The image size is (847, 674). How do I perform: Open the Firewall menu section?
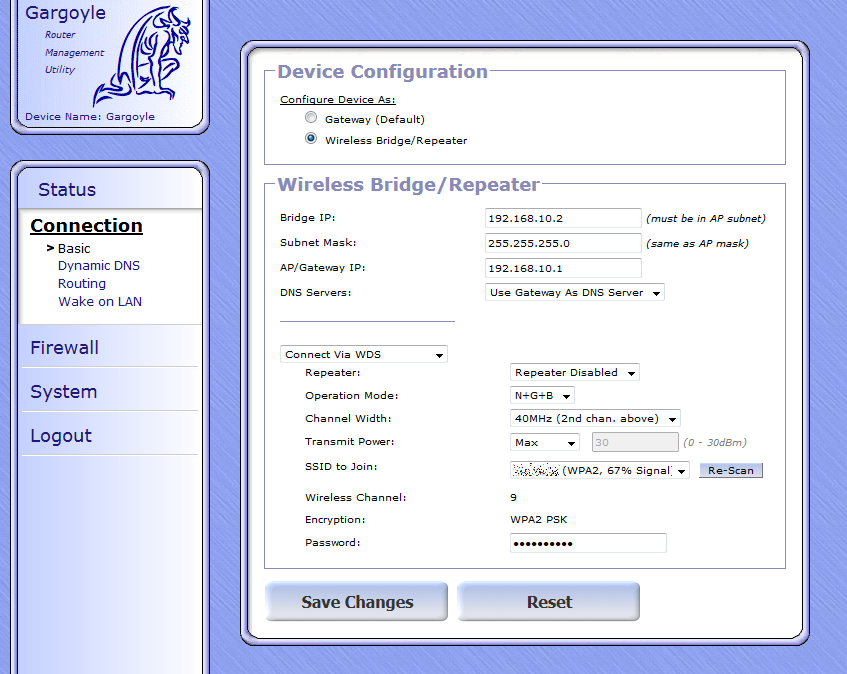(64, 348)
